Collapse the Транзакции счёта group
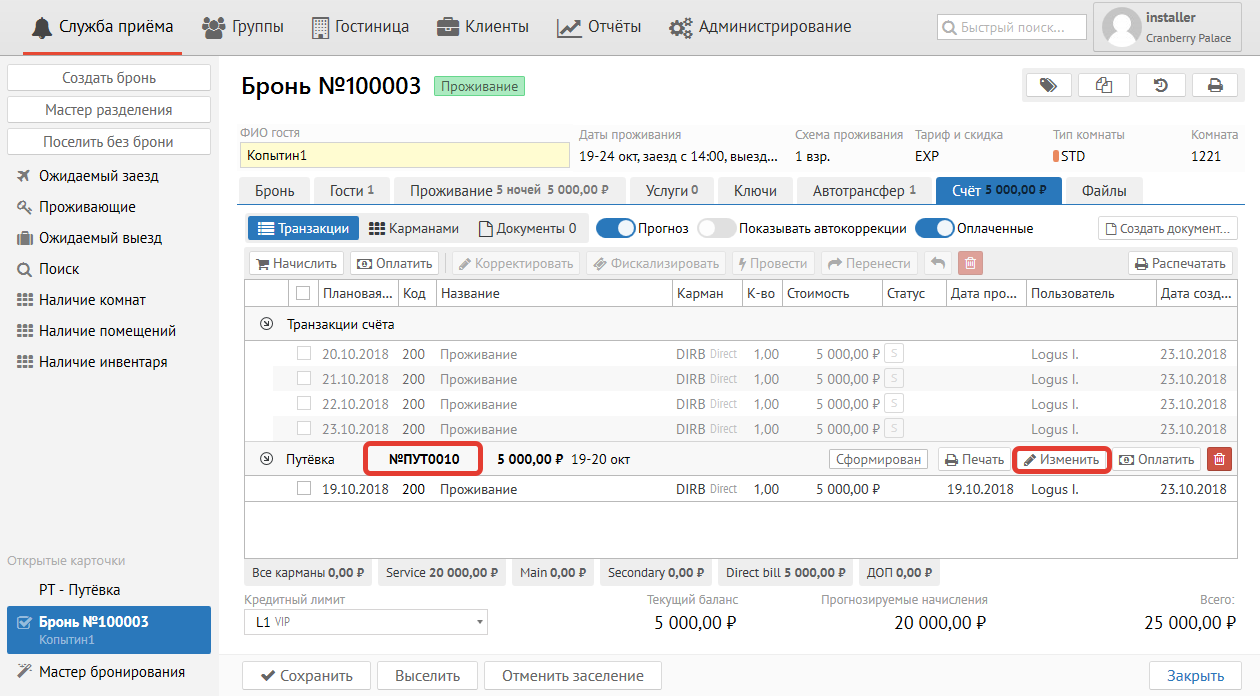1260x696 pixels. (x=266, y=324)
